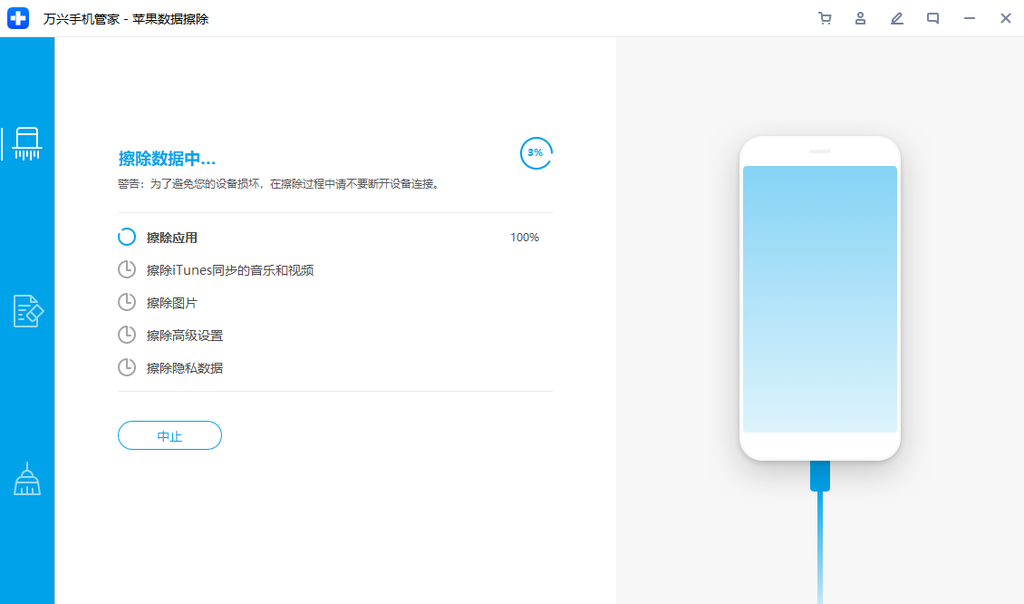The width and height of the screenshot is (1024, 604).
Task: Click the 3% circular progress ring
Action: tap(536, 152)
